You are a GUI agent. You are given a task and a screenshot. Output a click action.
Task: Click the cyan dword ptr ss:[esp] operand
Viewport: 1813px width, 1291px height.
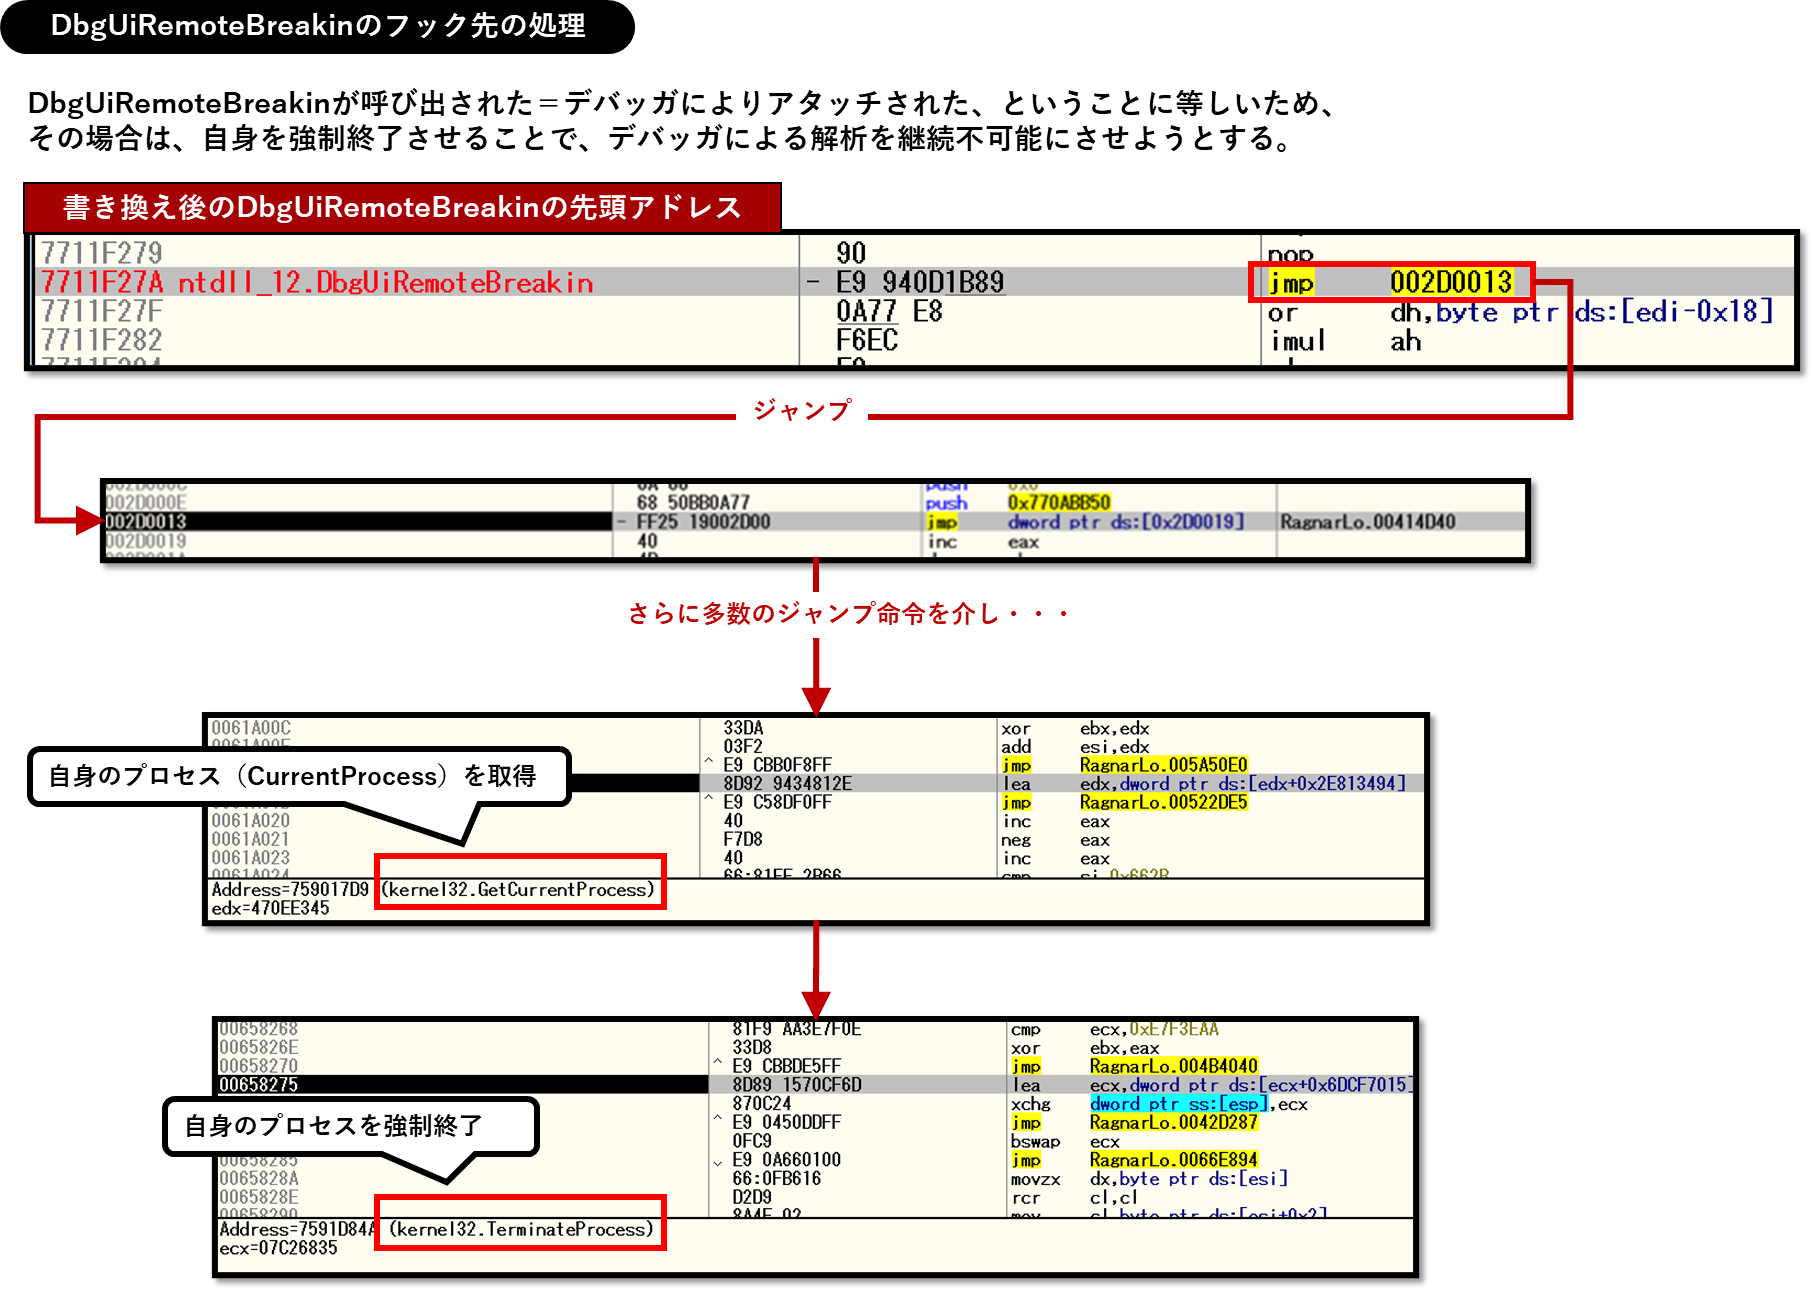(1180, 1104)
